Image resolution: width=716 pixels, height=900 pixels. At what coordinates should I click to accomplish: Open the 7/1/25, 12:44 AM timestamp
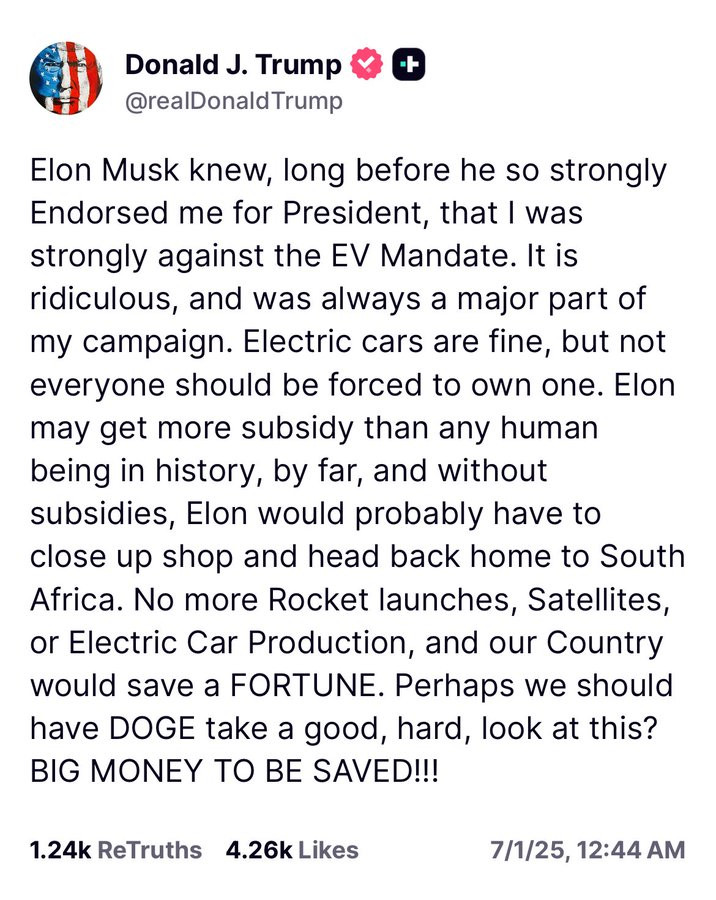pyautogui.click(x=587, y=850)
